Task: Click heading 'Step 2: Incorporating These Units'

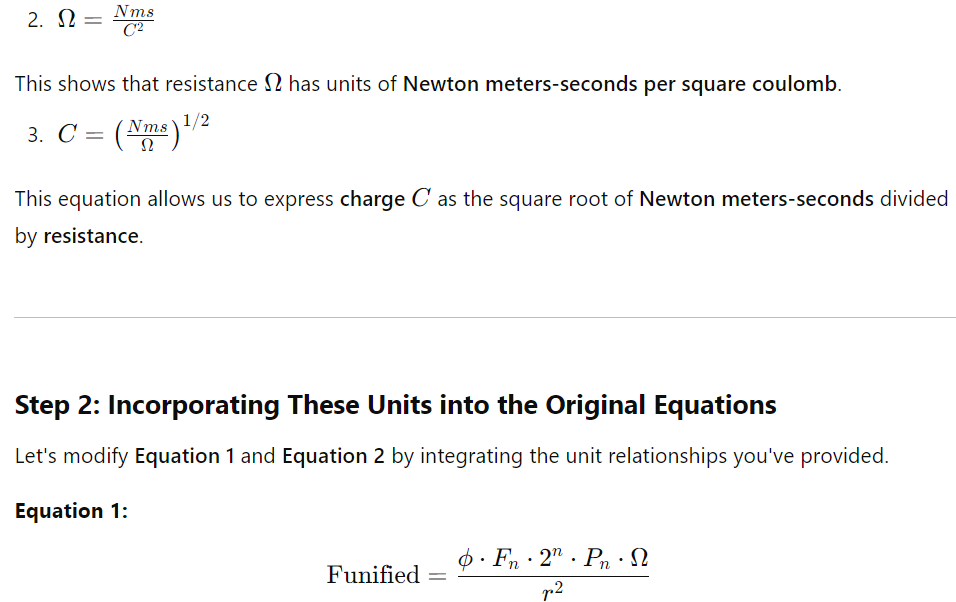Action: [395, 404]
